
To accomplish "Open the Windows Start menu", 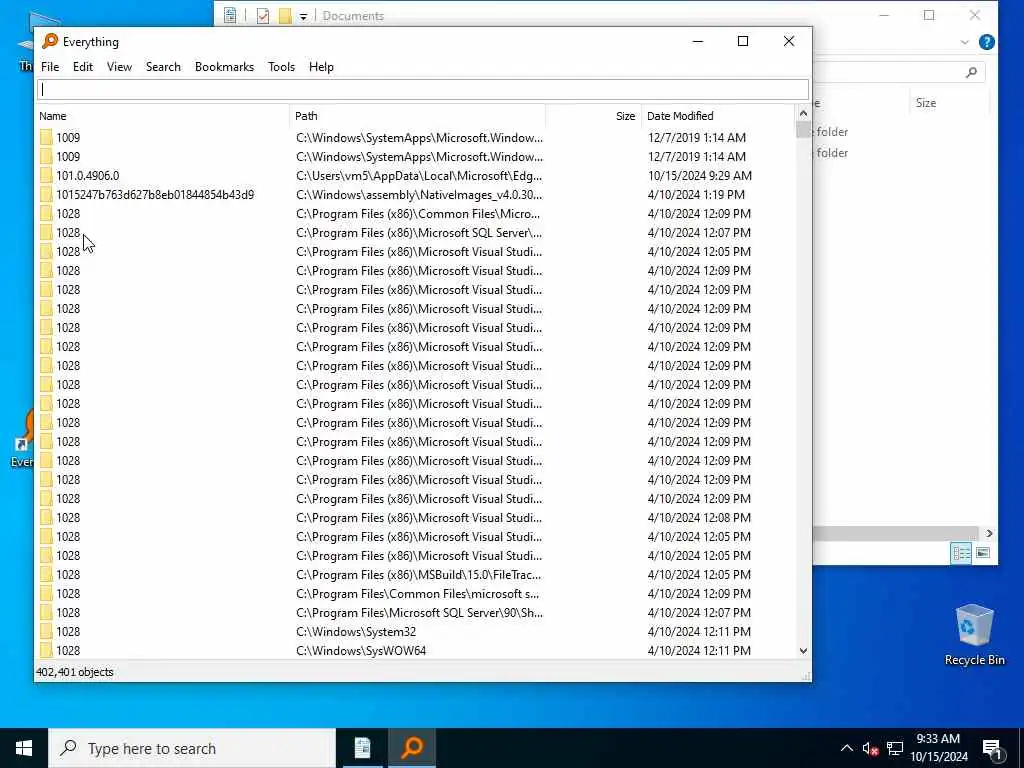I will click(x=24, y=748).
